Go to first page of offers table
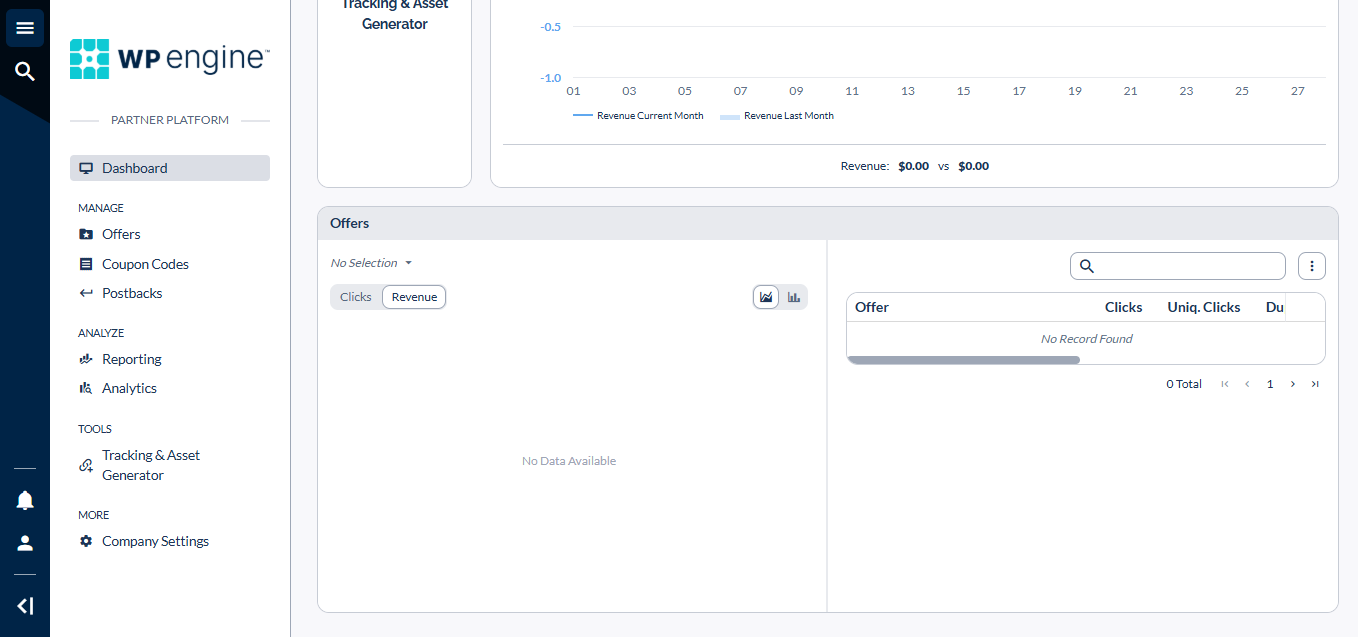The height and width of the screenshot is (637, 1358). [1225, 384]
